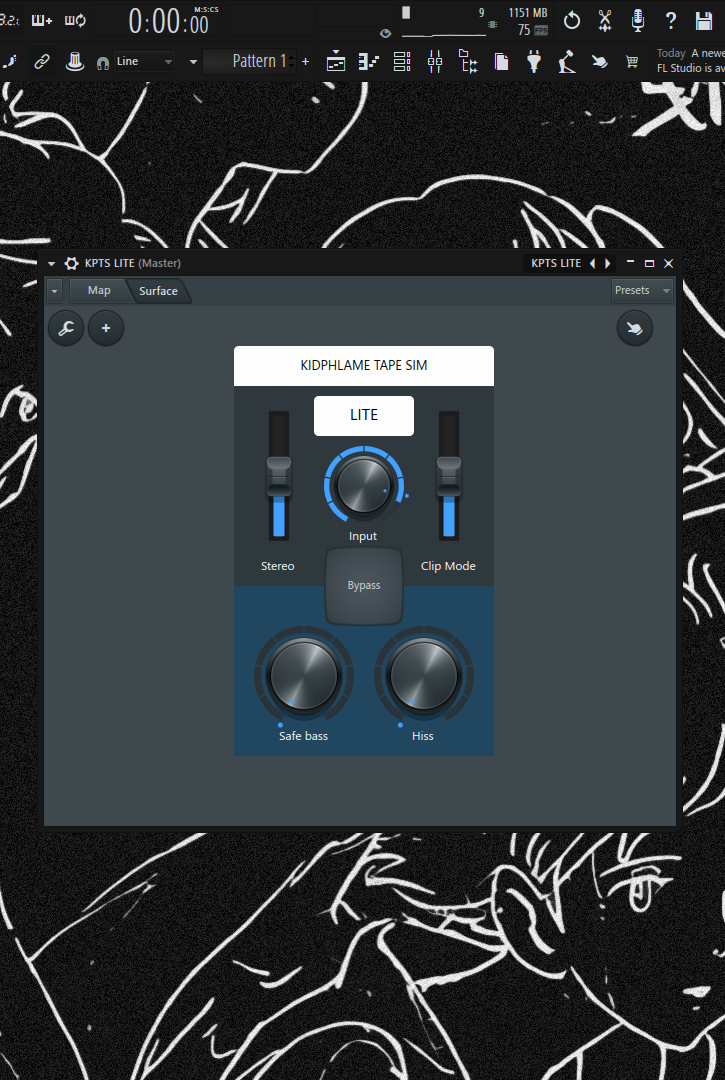Click the 0:00:00 time display
This screenshot has height=1080, width=725.
(x=168, y=23)
